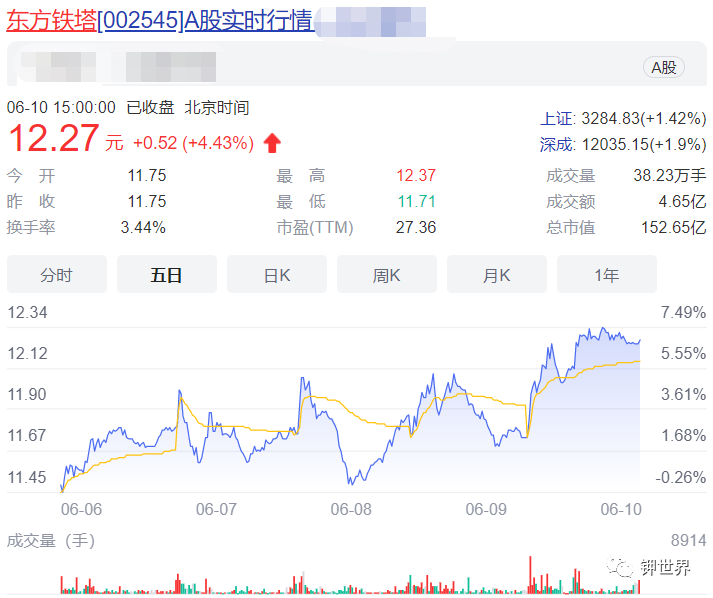Click the 已收盘 status text
This screenshot has width=713, height=598.
click(151, 108)
